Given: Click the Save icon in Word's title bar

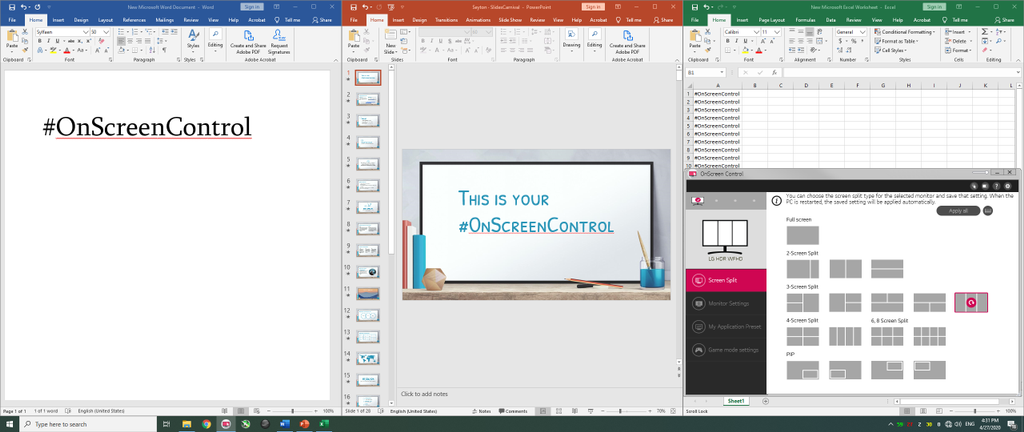Looking at the screenshot, I should 11,7.
